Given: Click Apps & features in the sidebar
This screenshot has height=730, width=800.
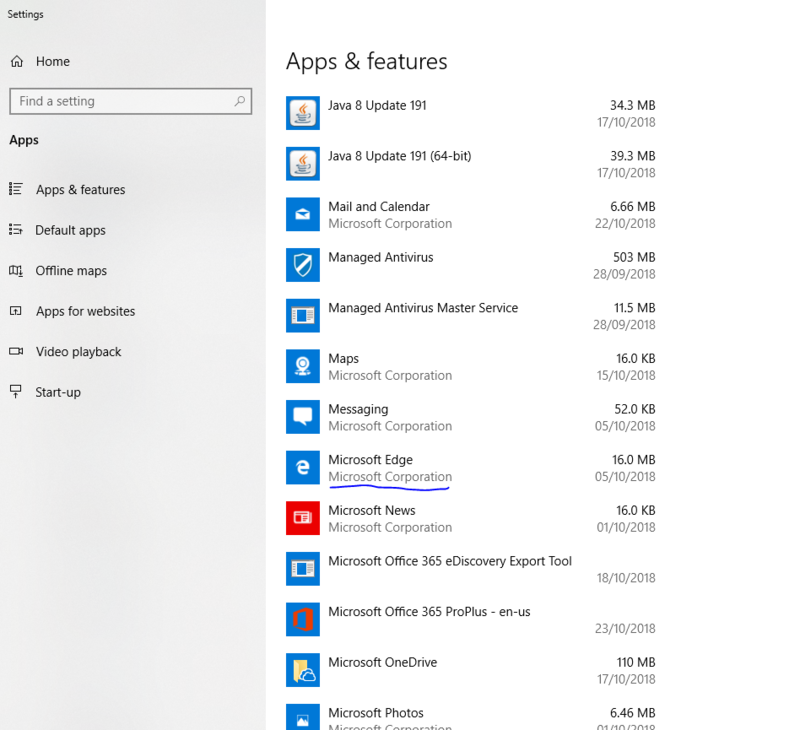Looking at the screenshot, I should [x=78, y=189].
